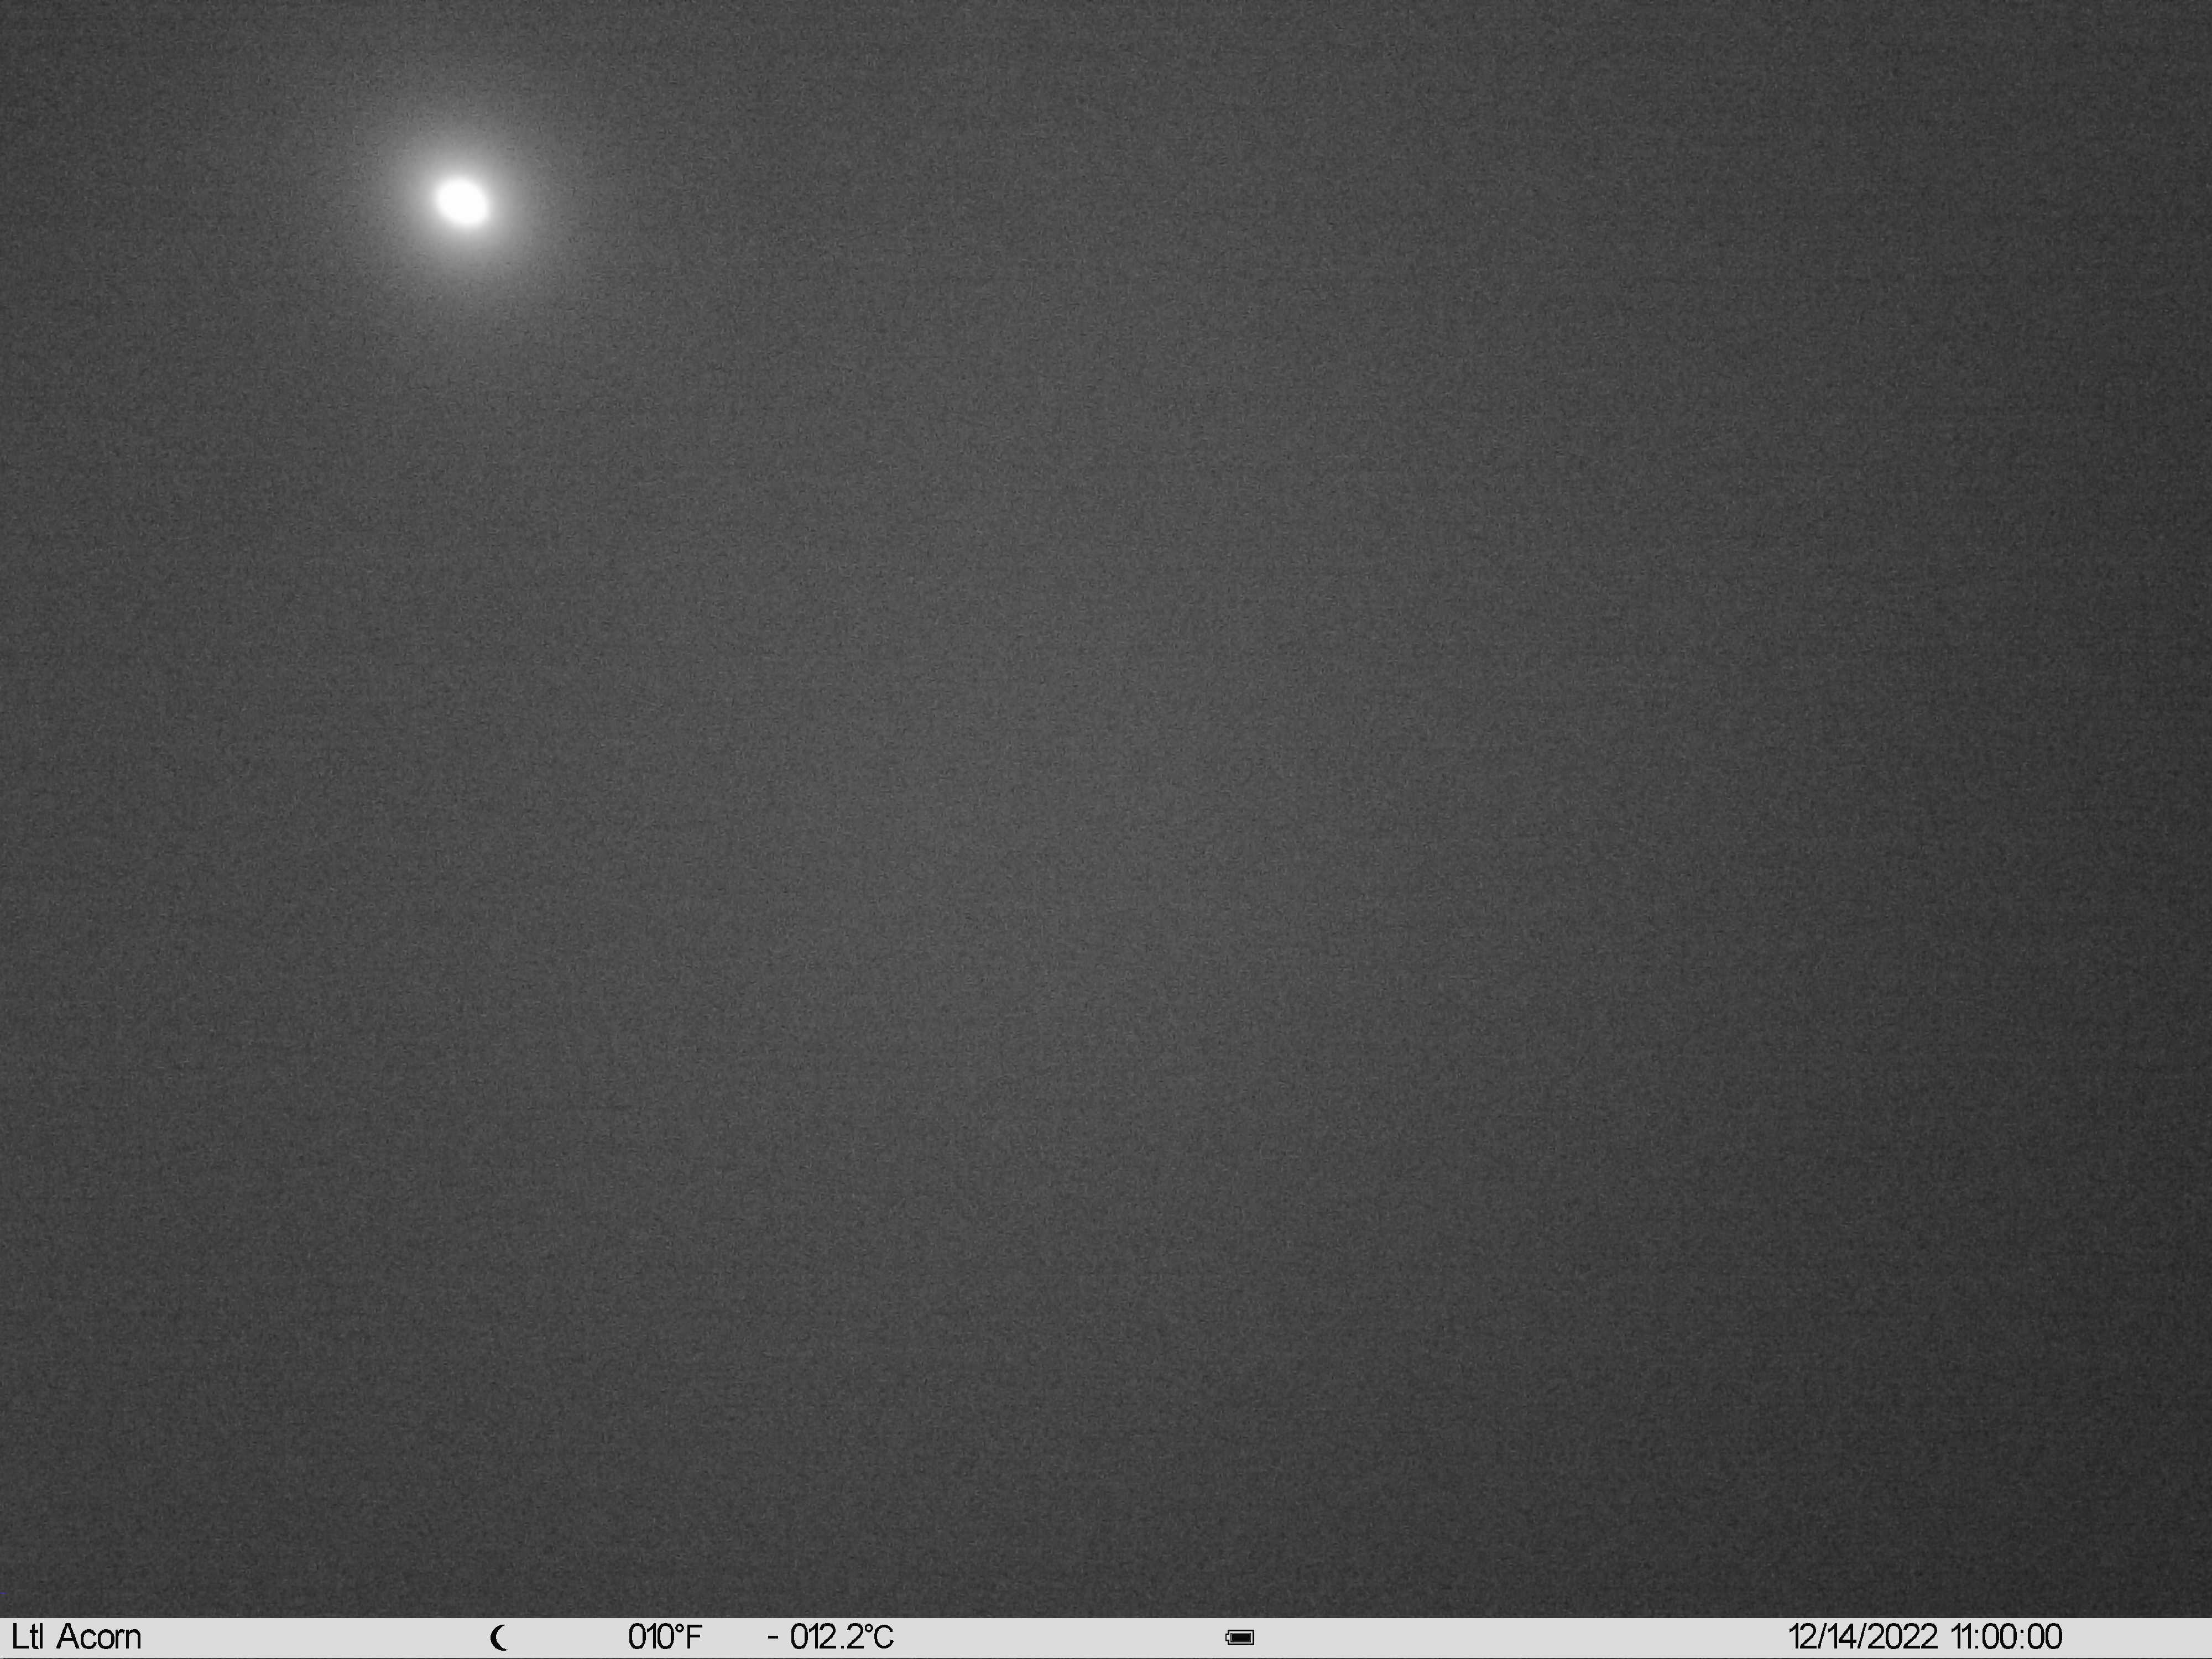The width and height of the screenshot is (2212, 1659).
Task: Select the 12/14/2022 date stamp
Action: coord(1863,1637)
